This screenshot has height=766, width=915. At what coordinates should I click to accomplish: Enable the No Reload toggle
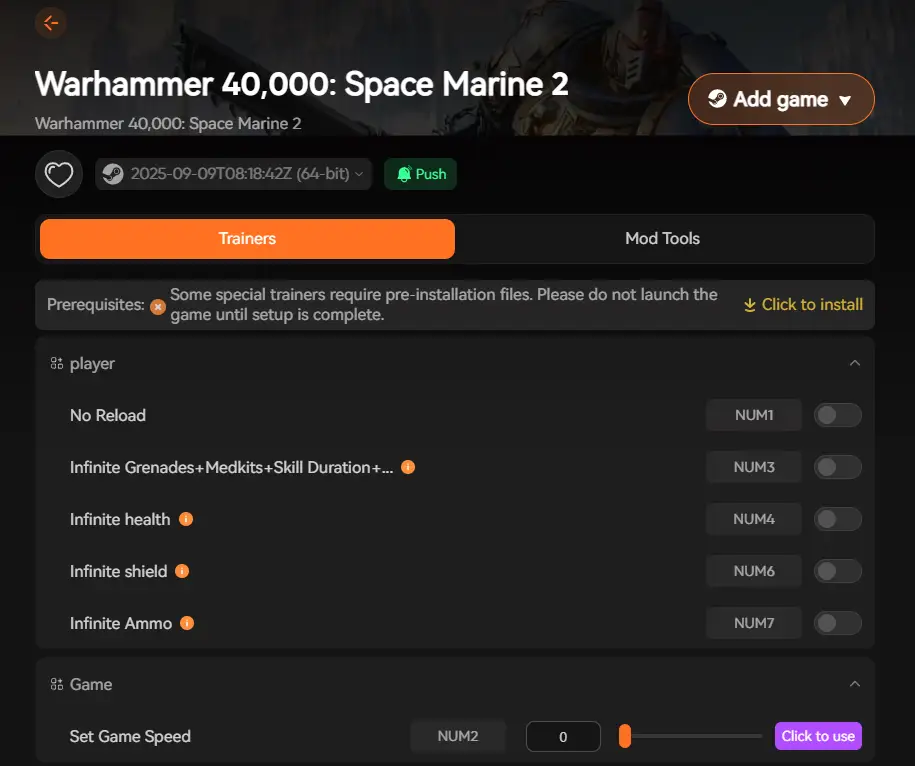pos(837,415)
